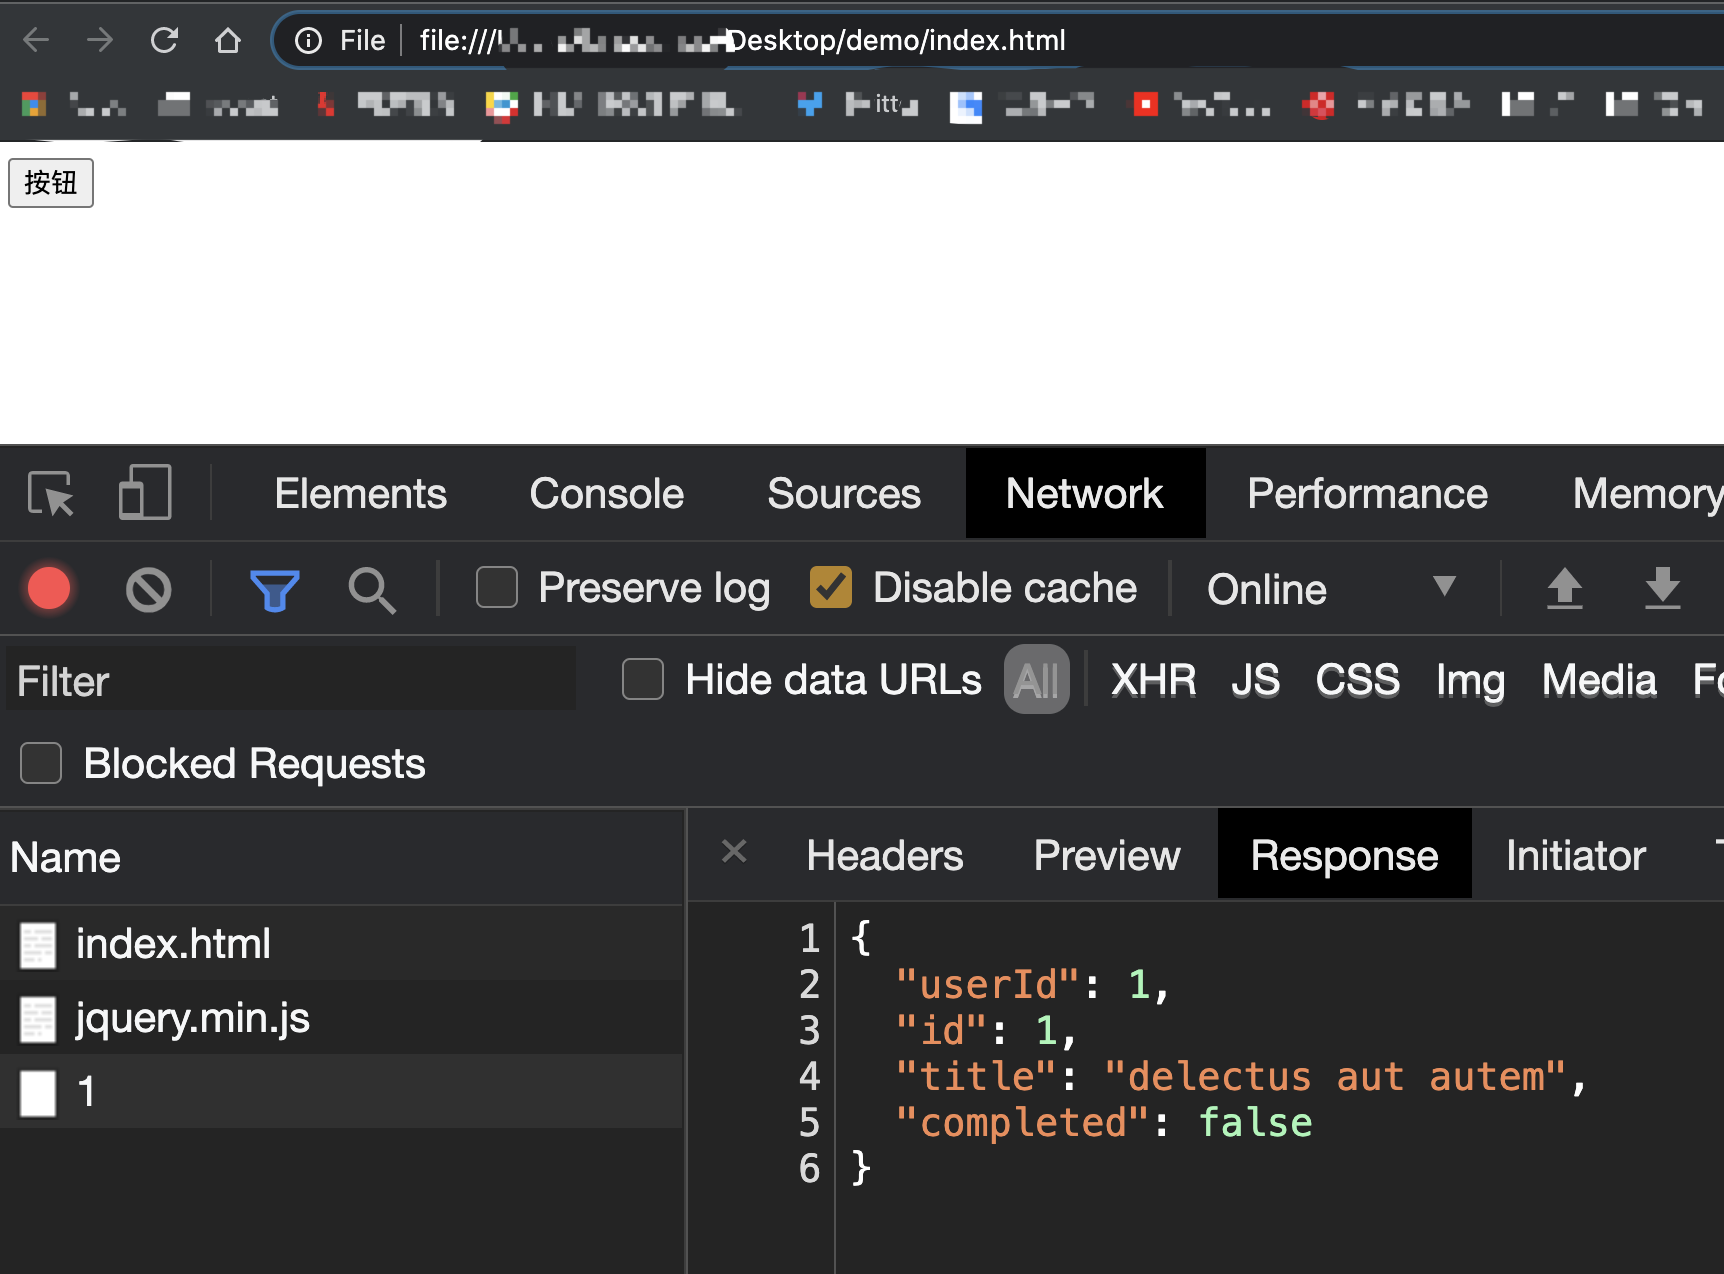Select jquery.min.js in the request list
Viewport: 1724px width, 1274px height.
[192, 1018]
